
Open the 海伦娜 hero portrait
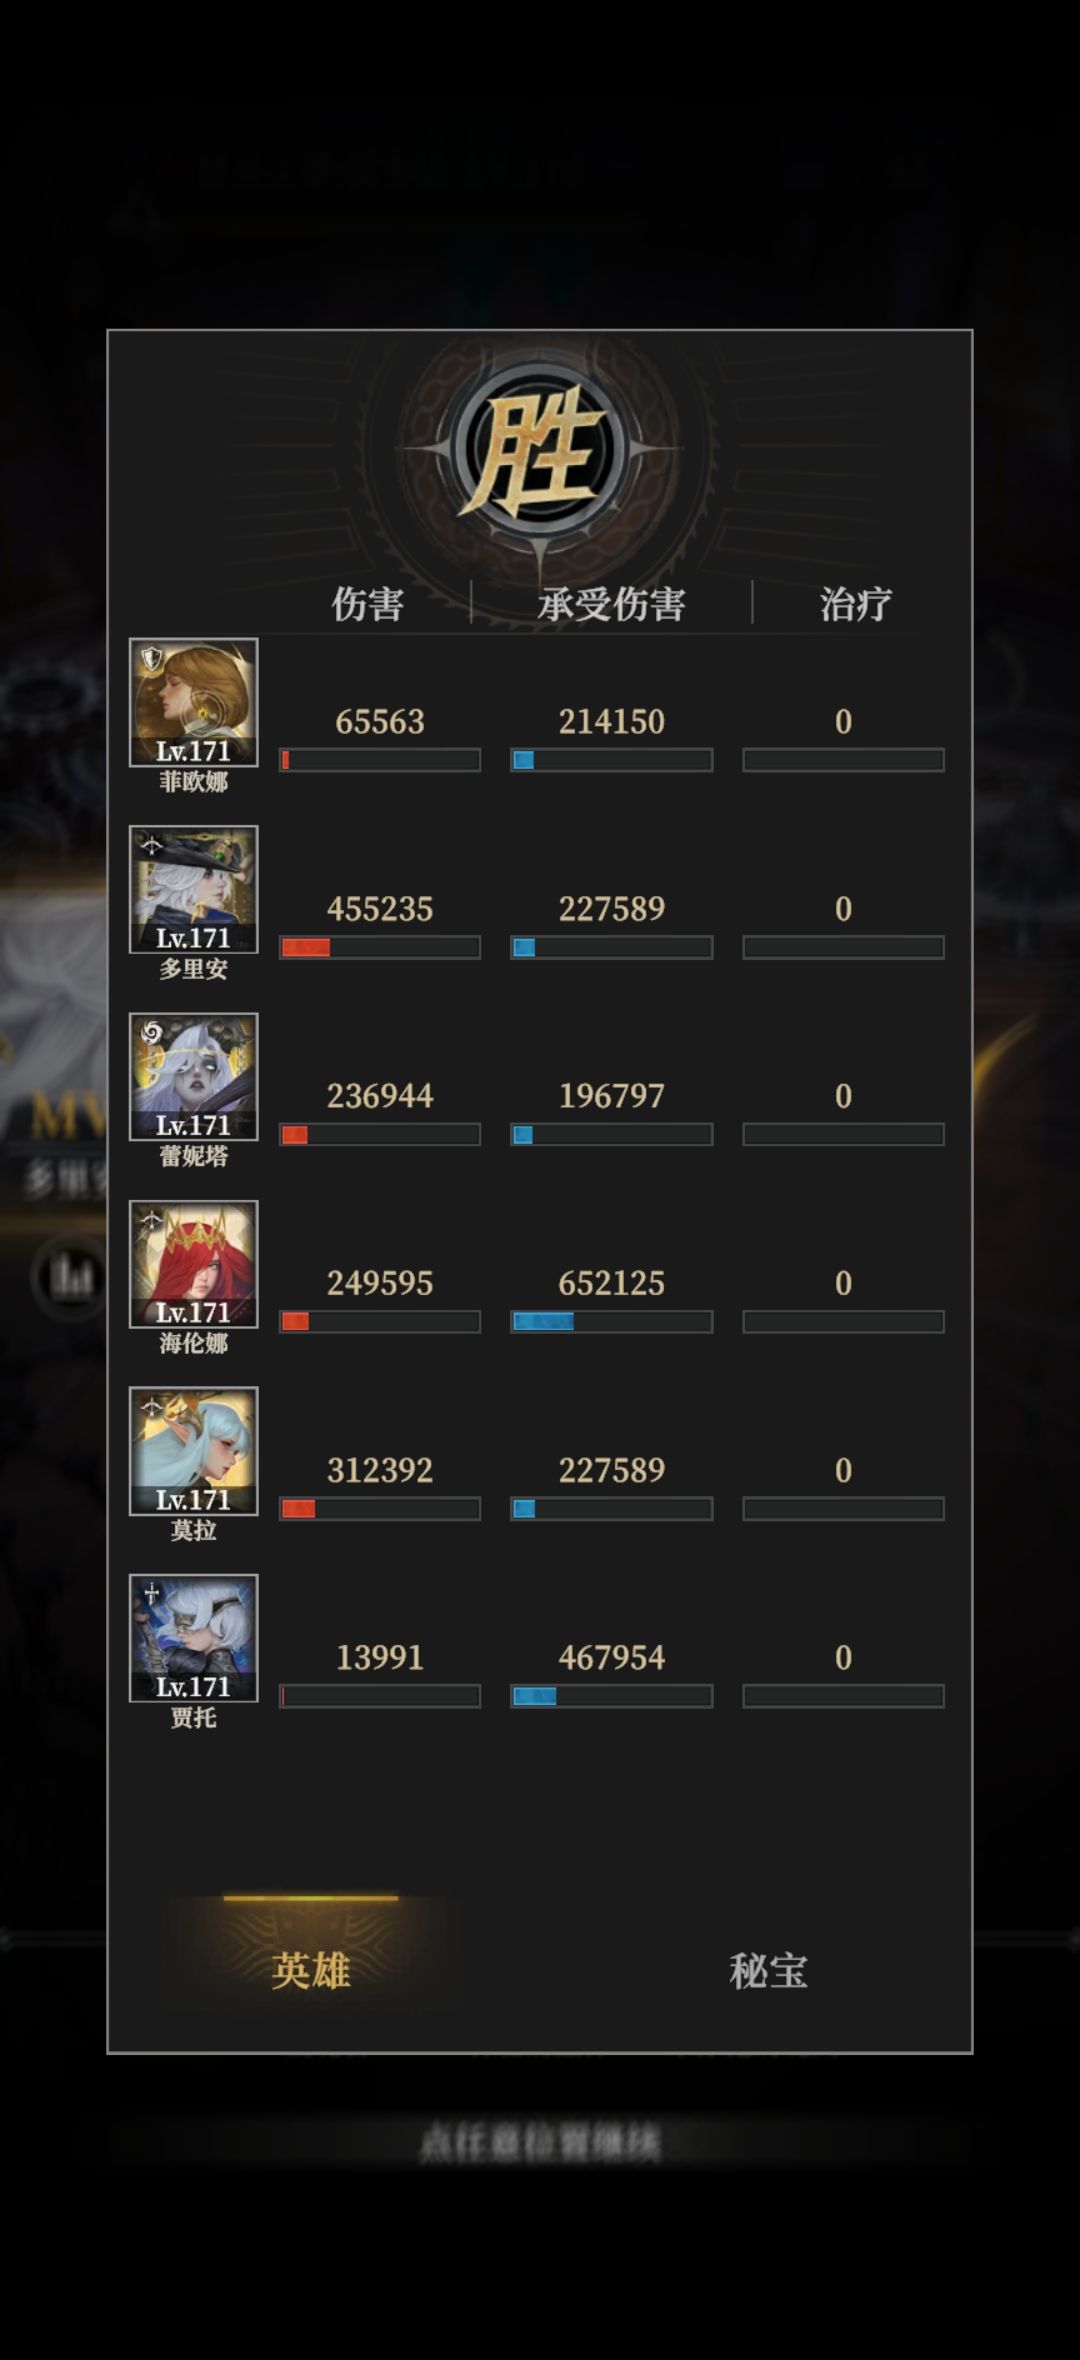click(x=193, y=1264)
